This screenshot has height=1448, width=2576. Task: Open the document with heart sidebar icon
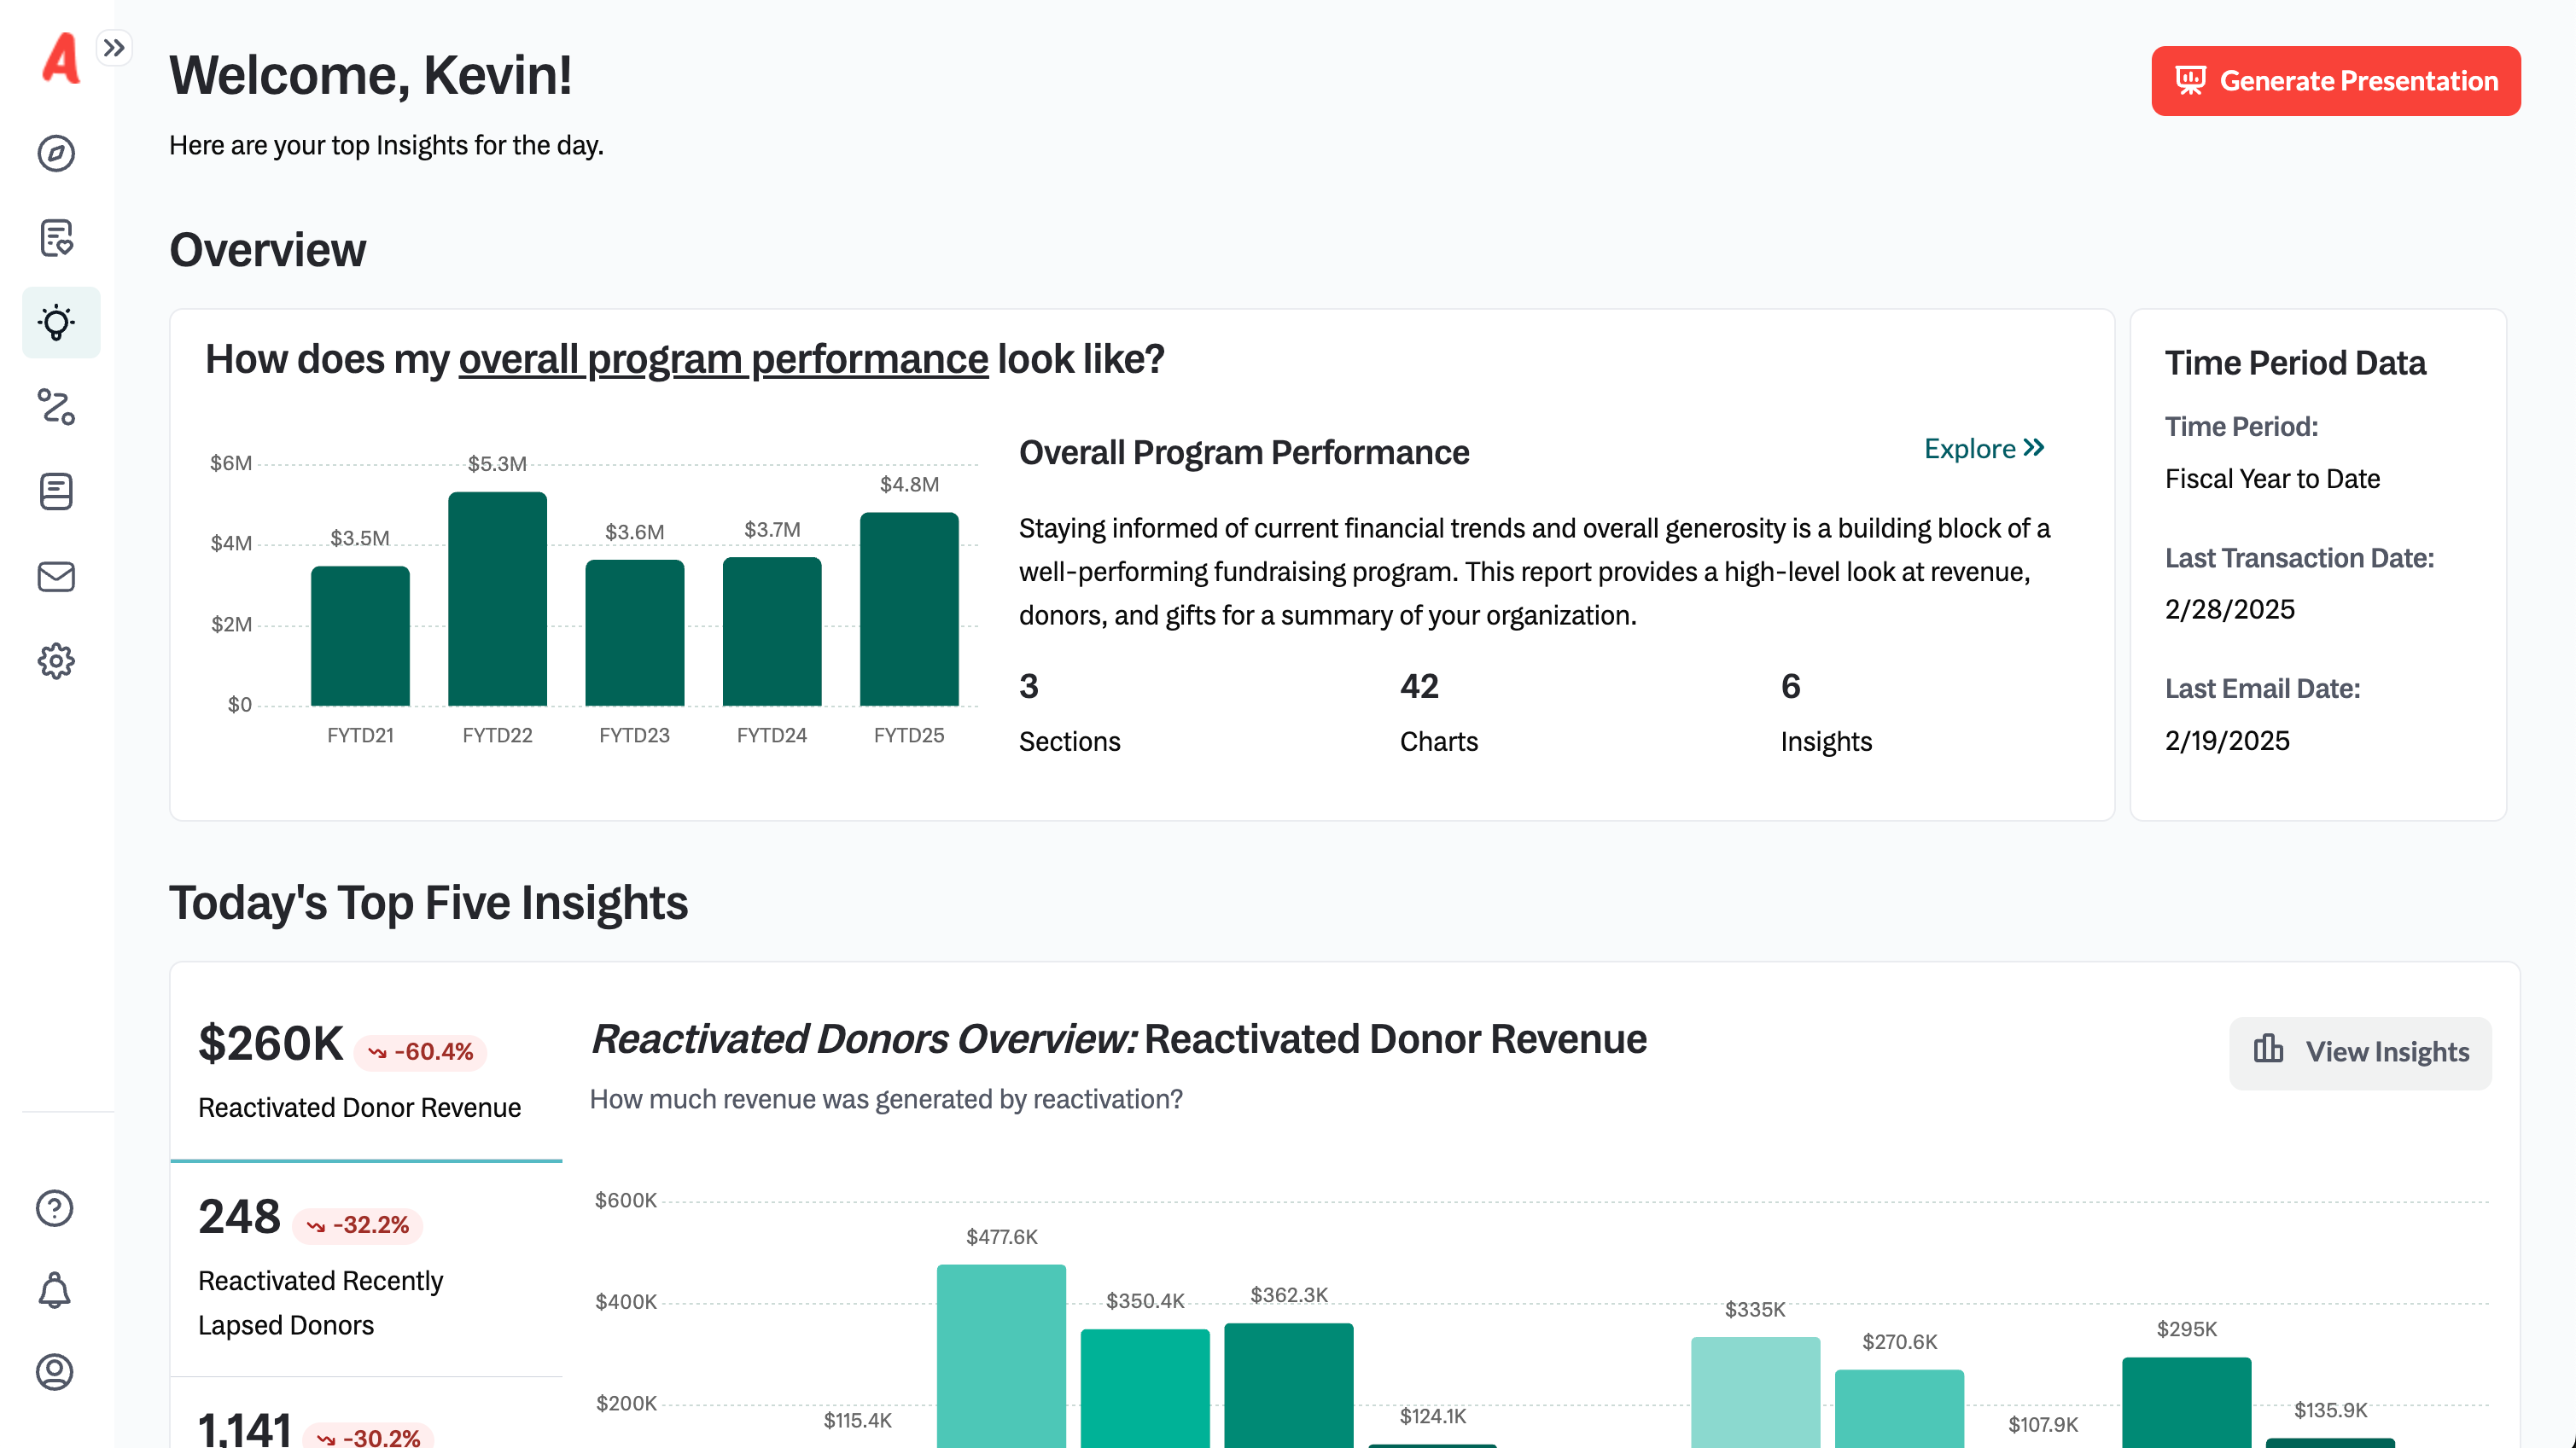point(56,238)
